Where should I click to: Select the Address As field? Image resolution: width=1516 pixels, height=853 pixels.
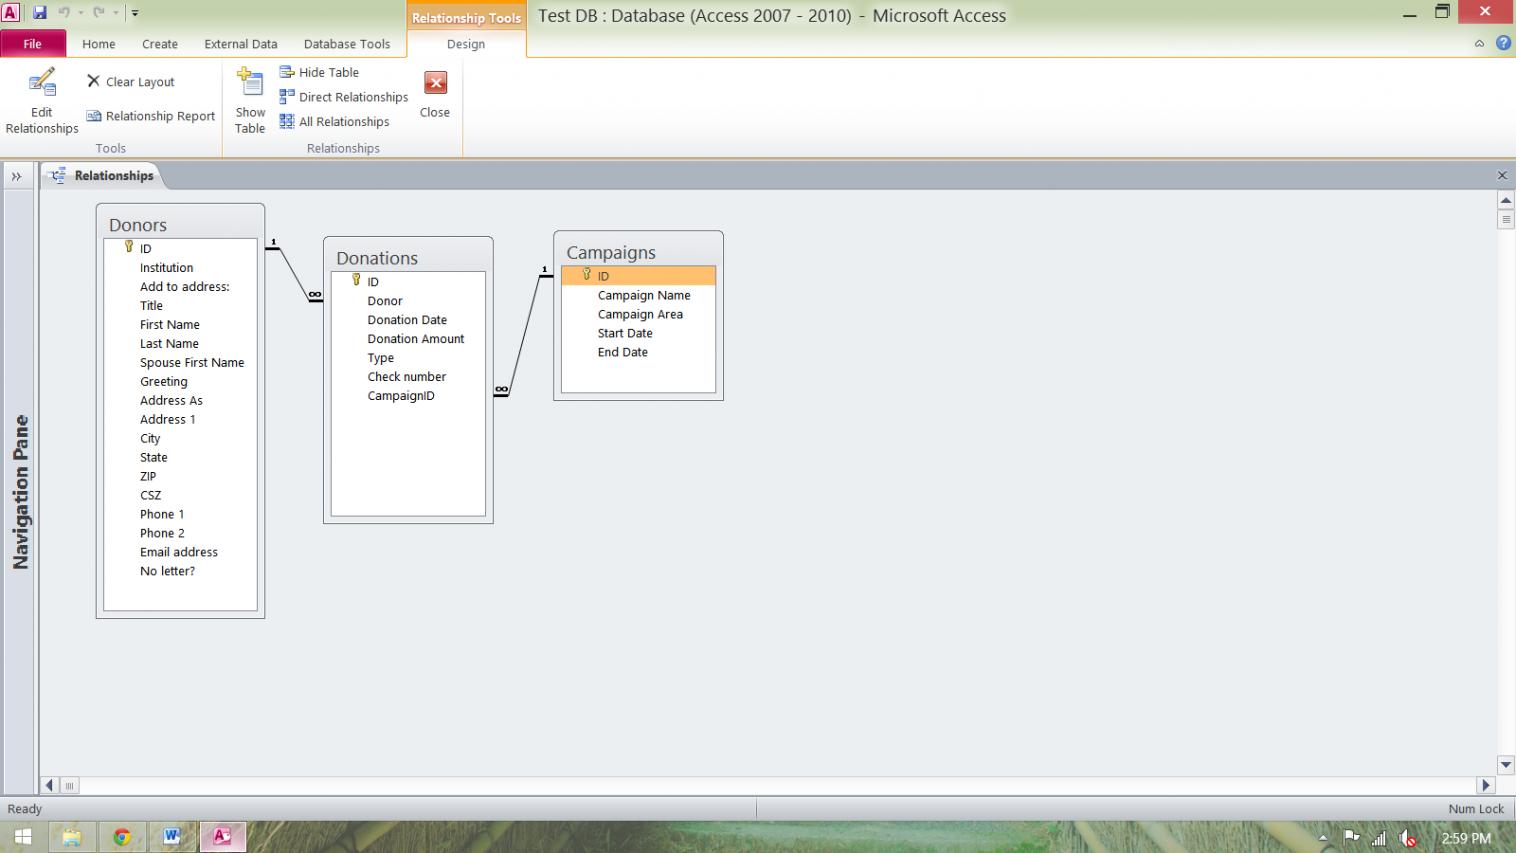180,401
